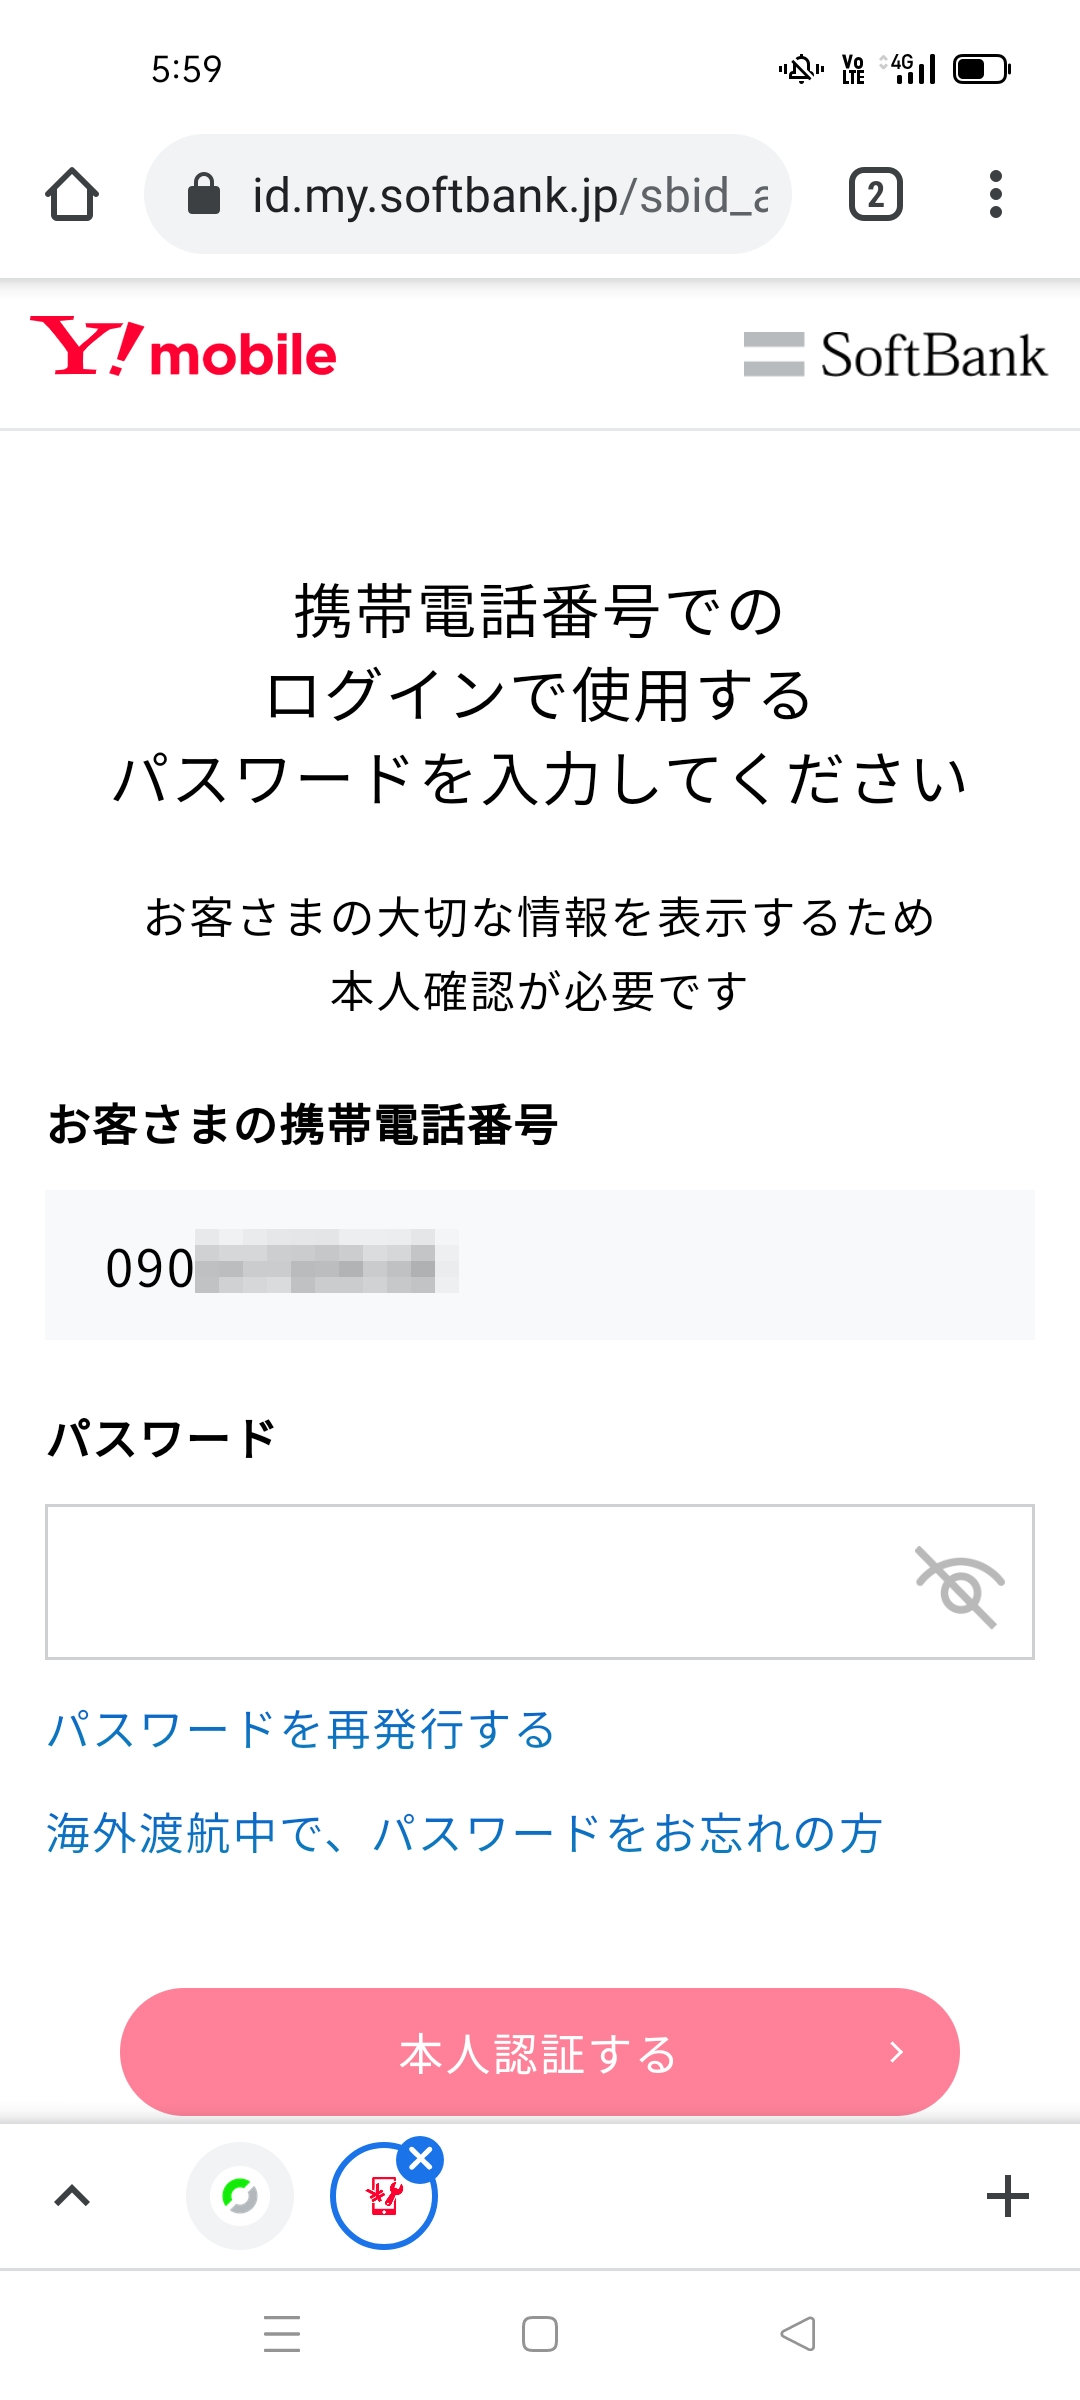Tap the green circular refresh shortcut icon
The image size is (1080, 2400).
[x=240, y=2196]
